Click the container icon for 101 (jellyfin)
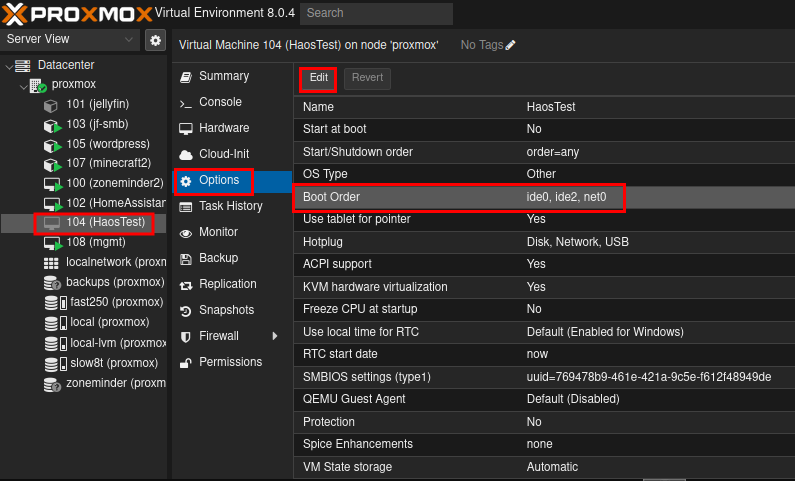 click(51, 105)
